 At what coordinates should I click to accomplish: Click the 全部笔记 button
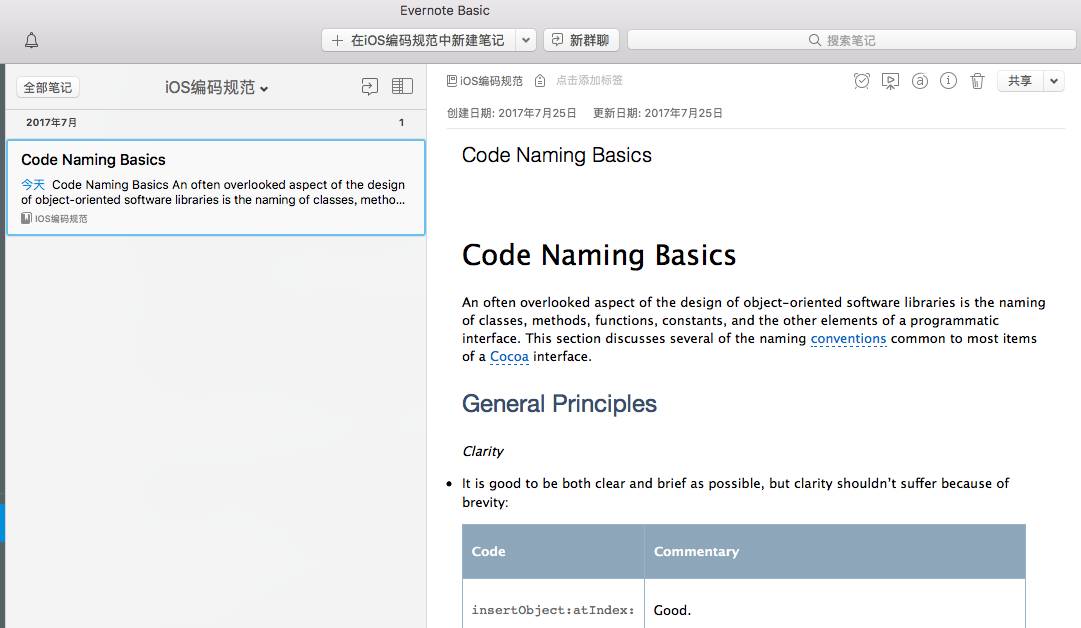pos(47,88)
